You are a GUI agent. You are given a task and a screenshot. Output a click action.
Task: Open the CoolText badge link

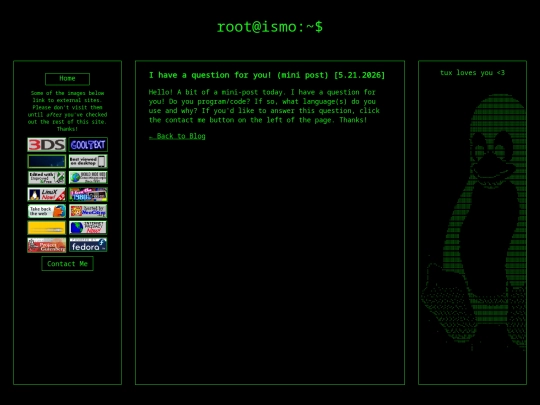(x=88, y=145)
